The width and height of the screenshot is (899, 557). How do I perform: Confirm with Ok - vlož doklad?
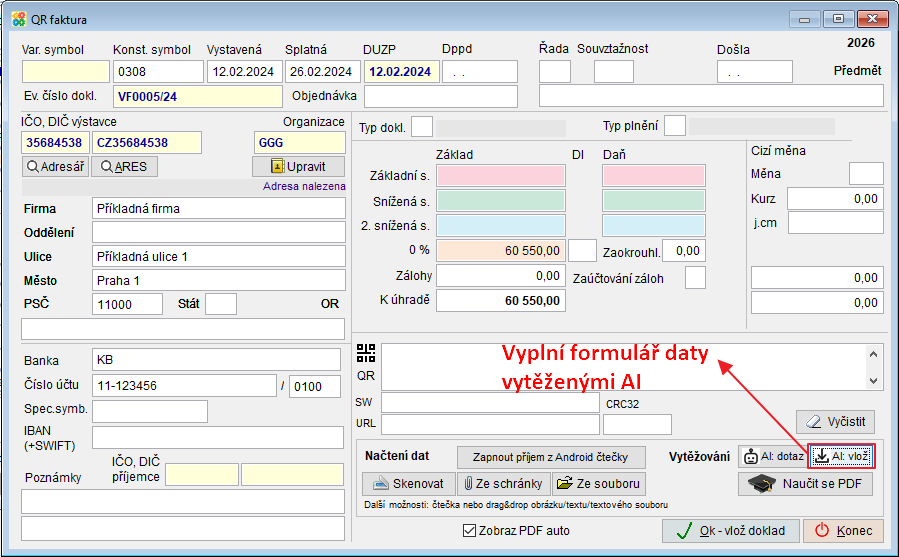(x=731, y=531)
